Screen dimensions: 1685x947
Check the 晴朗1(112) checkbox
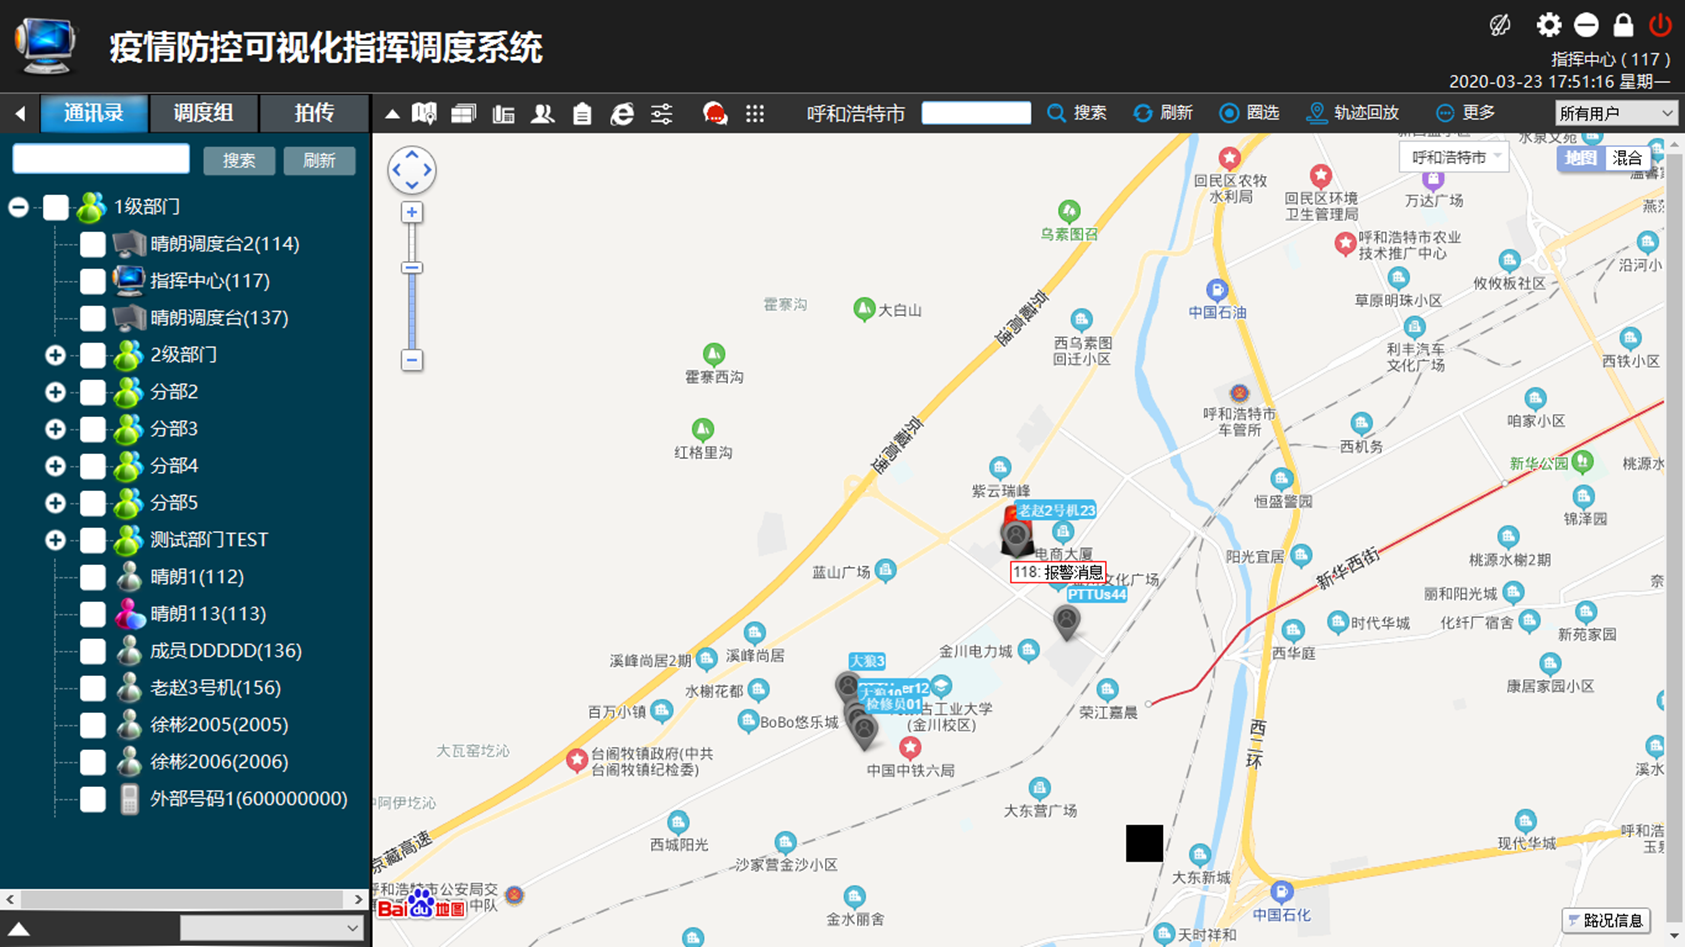coord(93,577)
